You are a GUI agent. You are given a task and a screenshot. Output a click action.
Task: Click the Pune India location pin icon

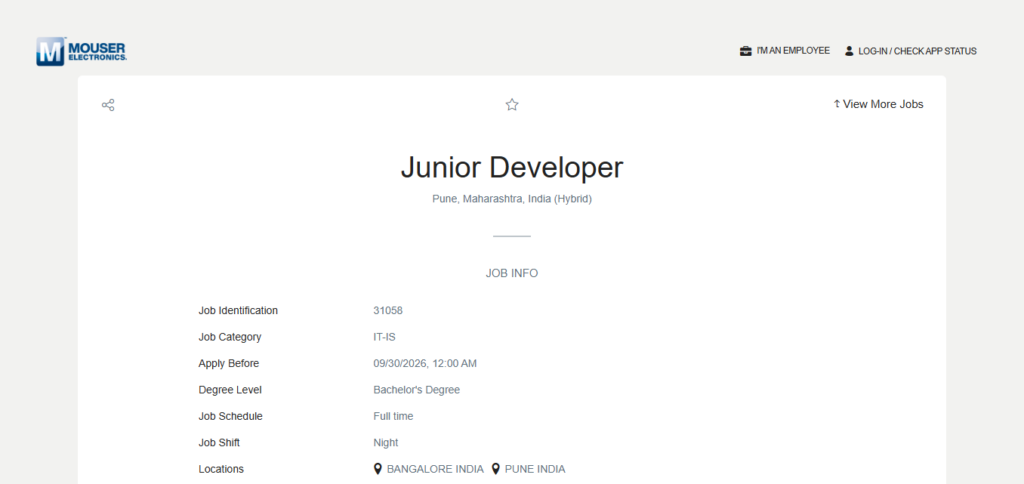[496, 469]
